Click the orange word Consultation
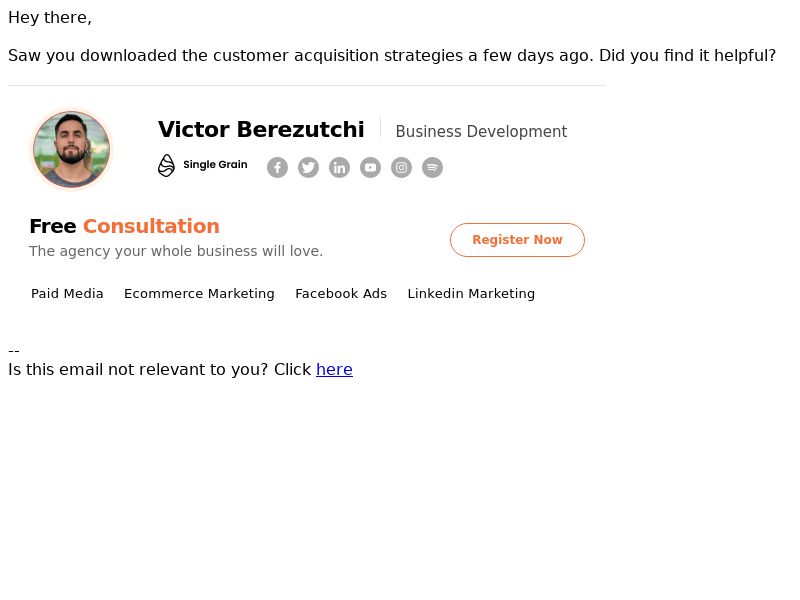Screen dimensions: 800x600 coord(152,226)
